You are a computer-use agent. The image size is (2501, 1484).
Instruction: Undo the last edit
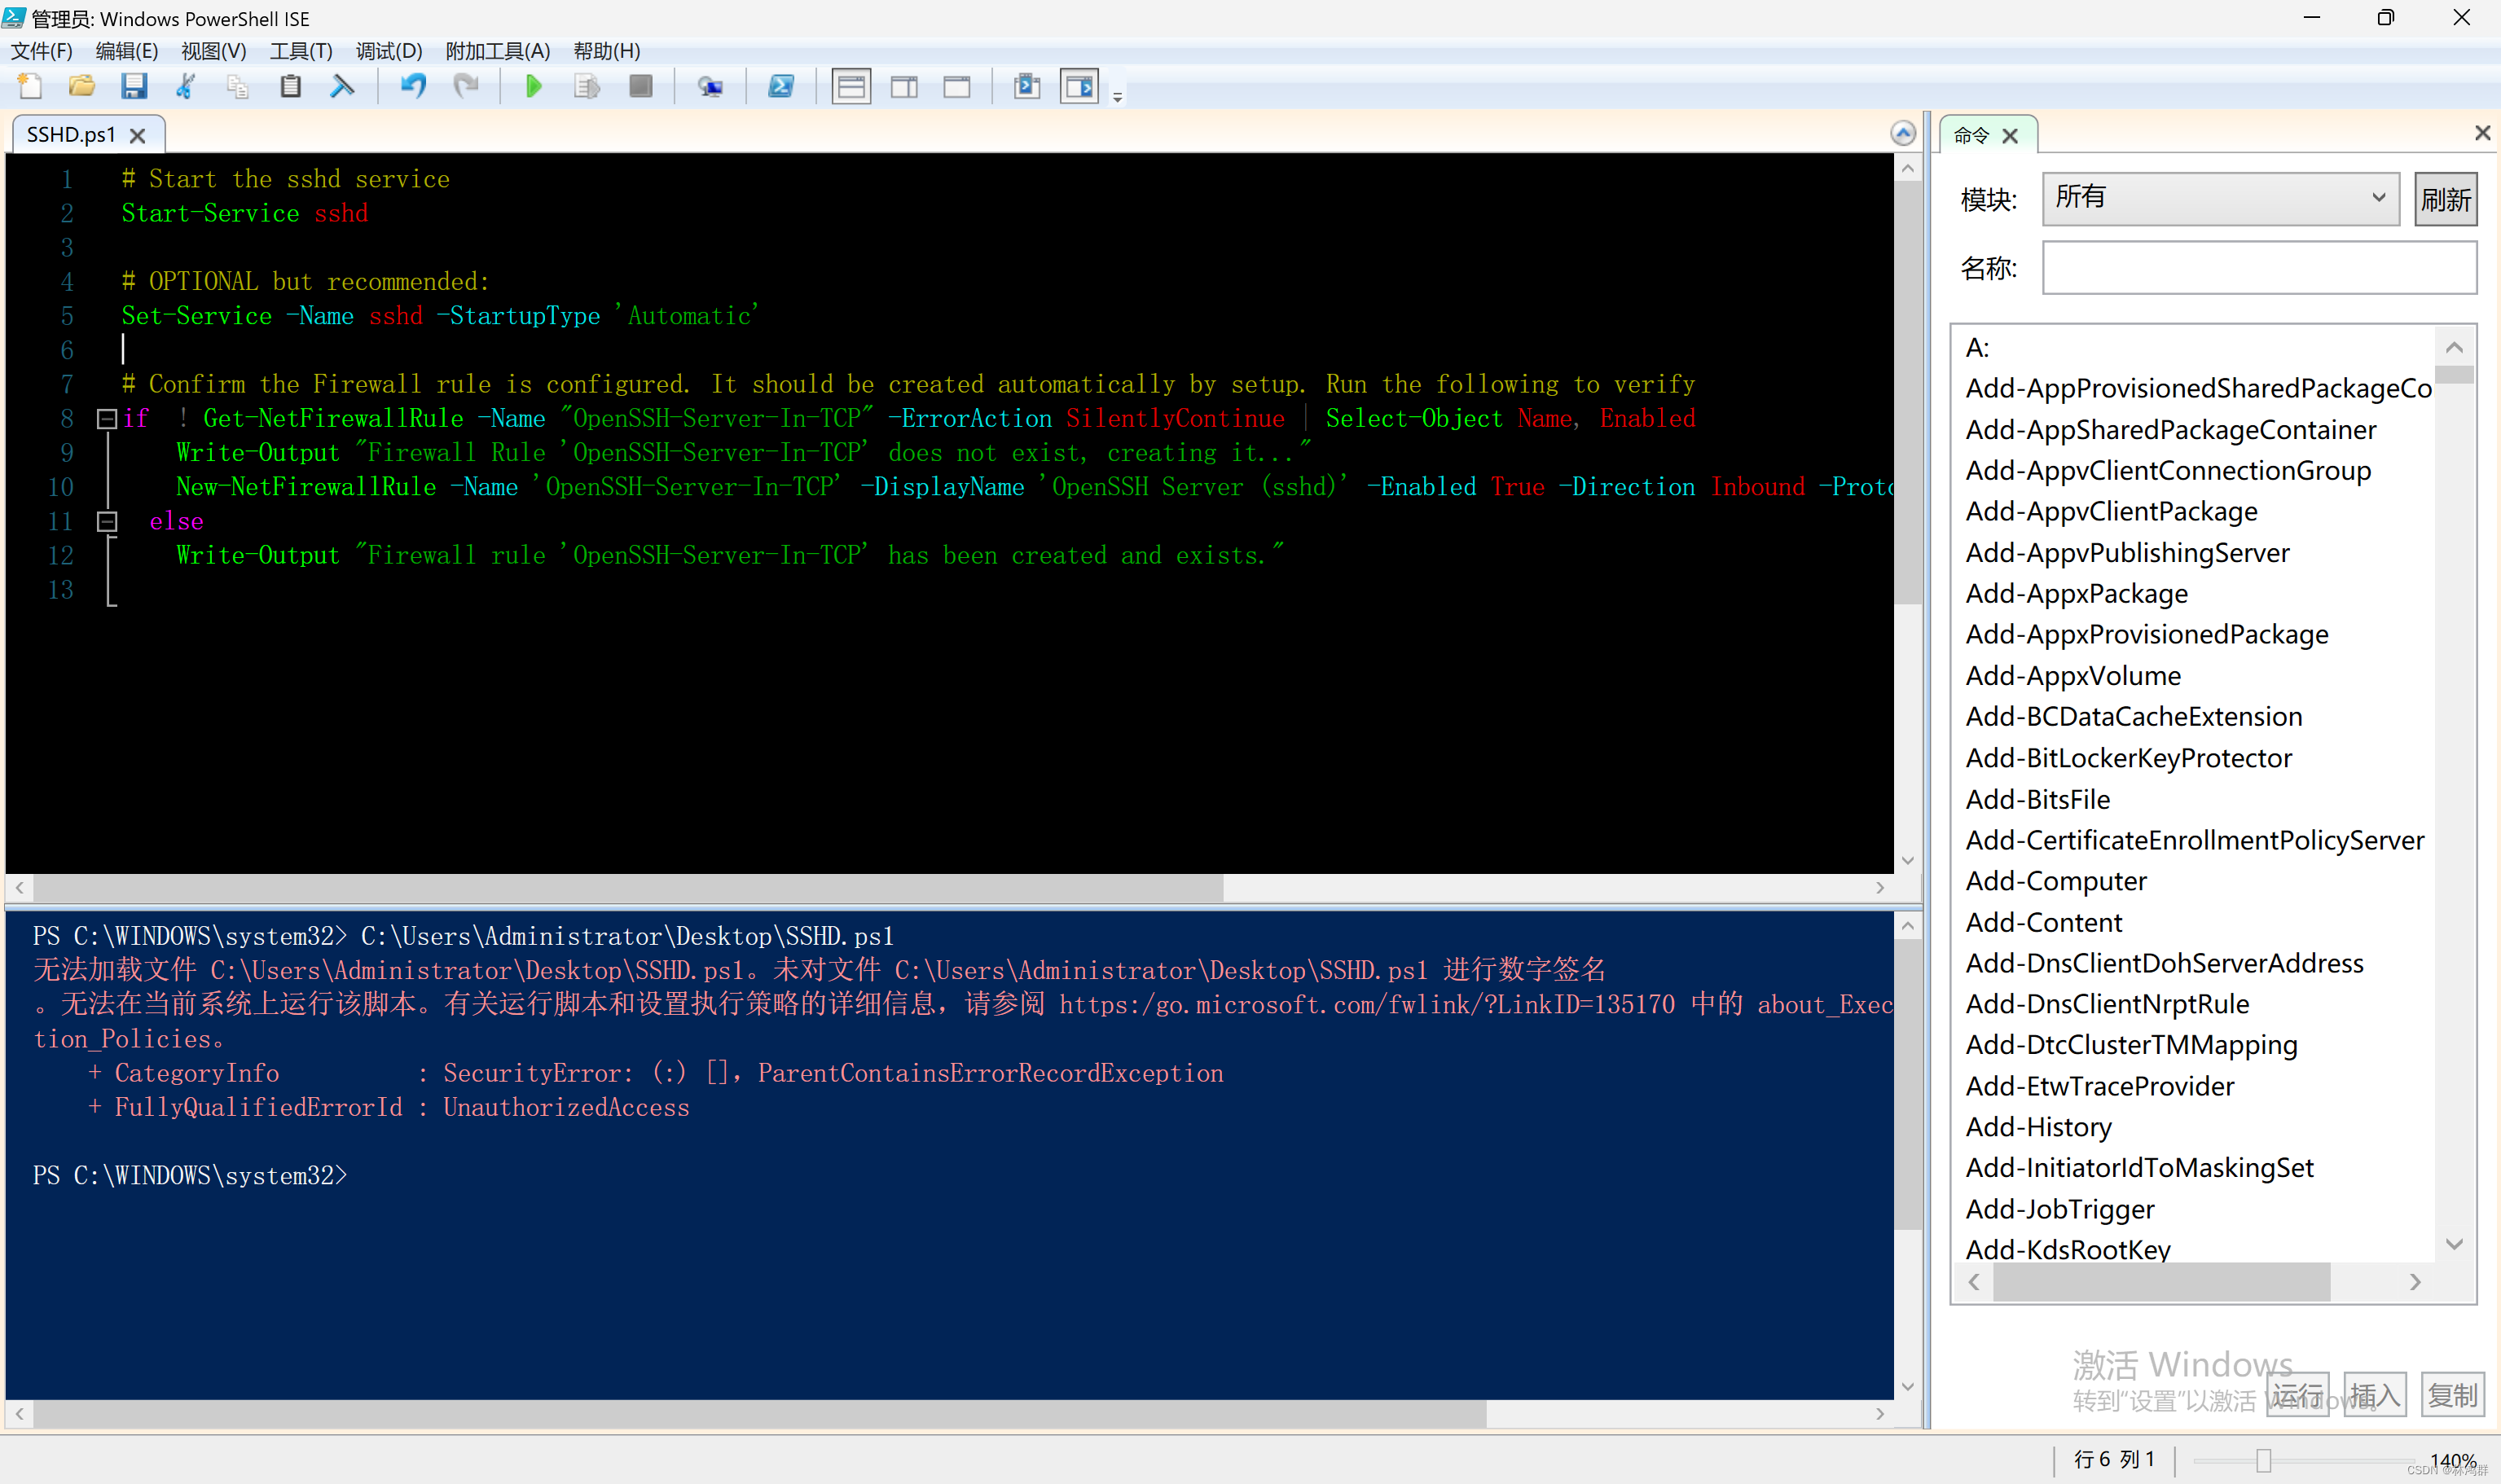(413, 87)
